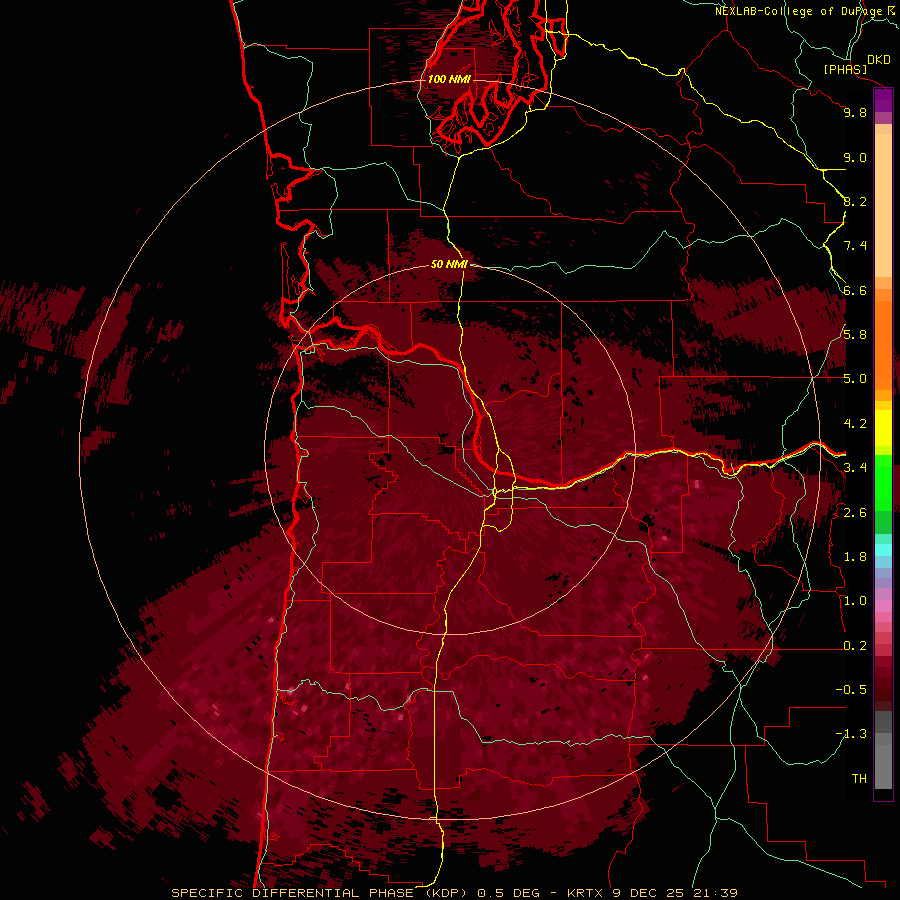Click the 0.2 value on the colorbar
Screen dimensions: 900x900
855,646
